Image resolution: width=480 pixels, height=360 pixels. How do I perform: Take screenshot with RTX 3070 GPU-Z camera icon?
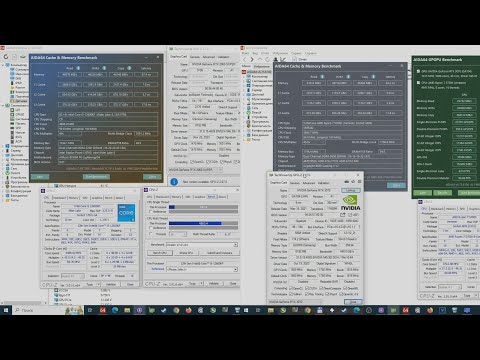tap(347, 182)
